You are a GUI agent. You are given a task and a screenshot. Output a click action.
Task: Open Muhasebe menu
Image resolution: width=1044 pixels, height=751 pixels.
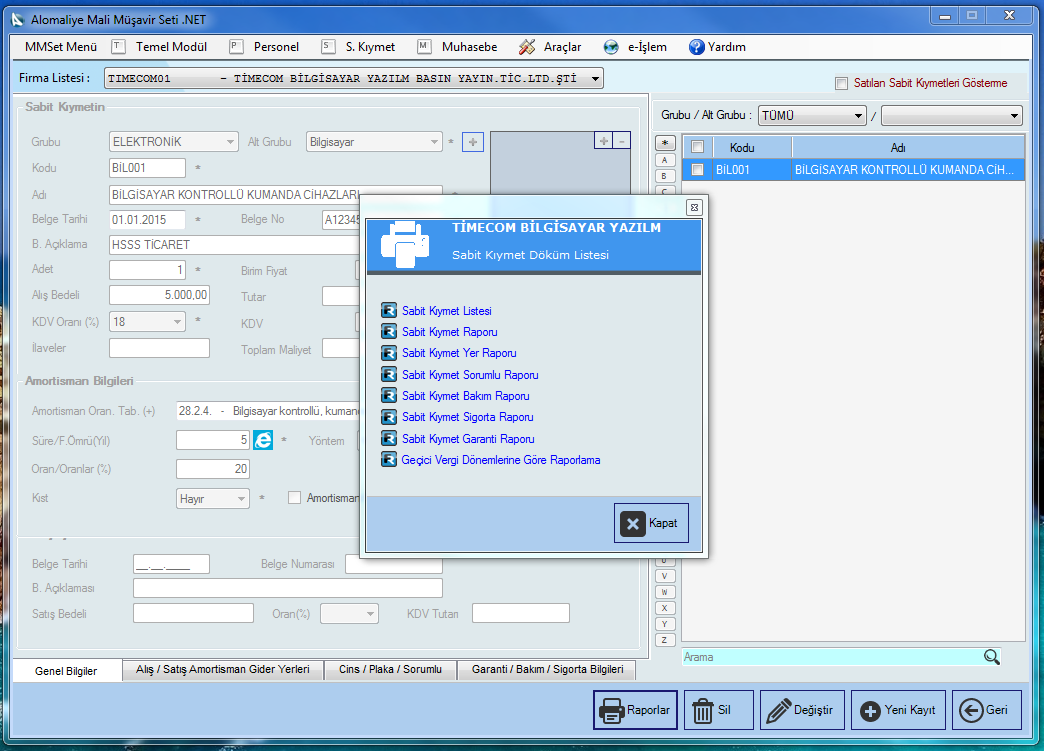[469, 47]
